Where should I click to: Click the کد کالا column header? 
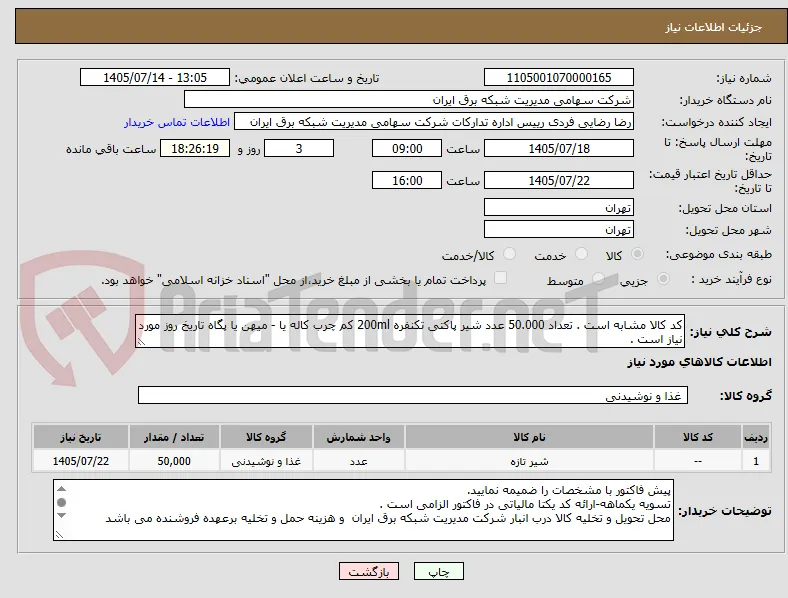698,437
